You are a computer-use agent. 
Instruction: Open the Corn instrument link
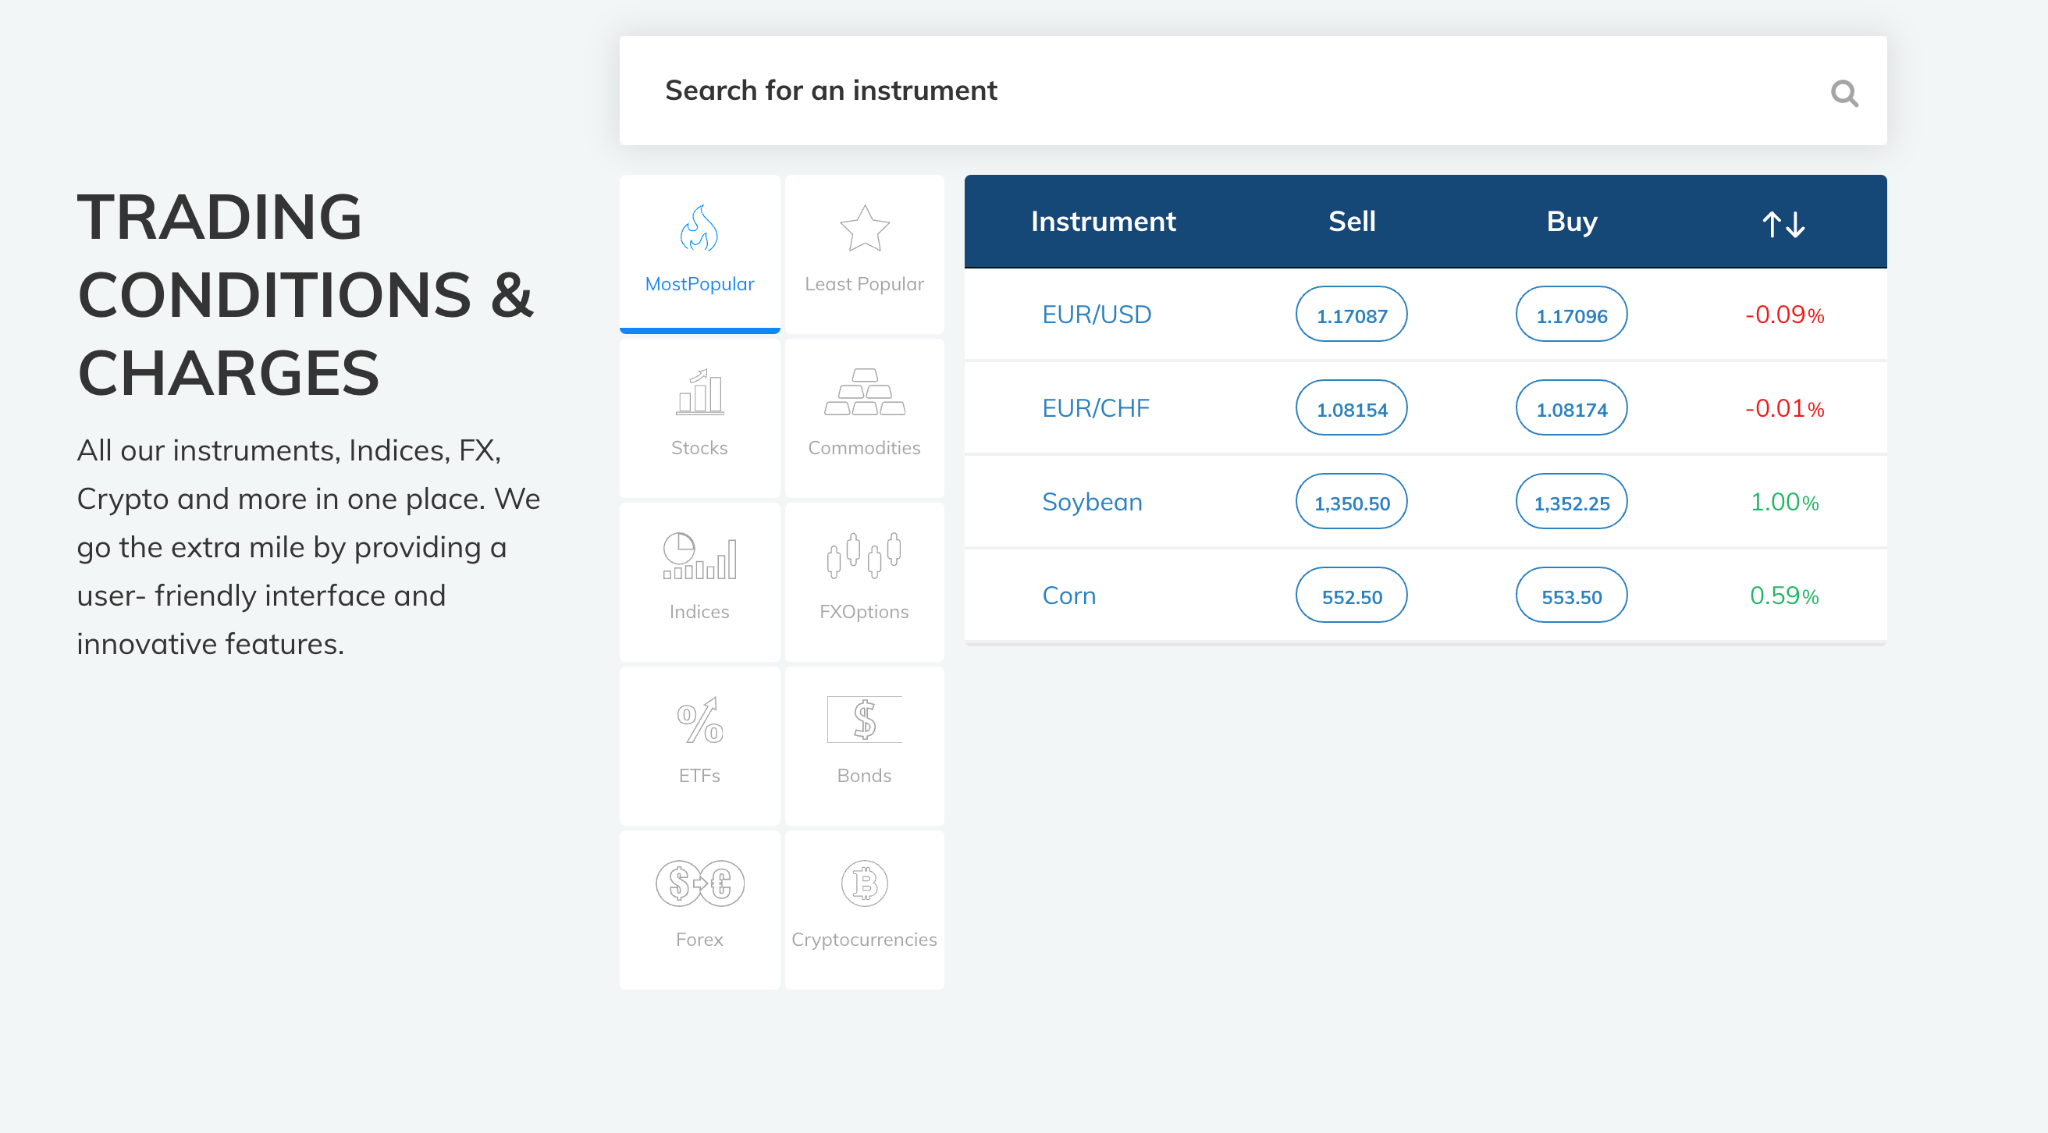pos(1069,596)
